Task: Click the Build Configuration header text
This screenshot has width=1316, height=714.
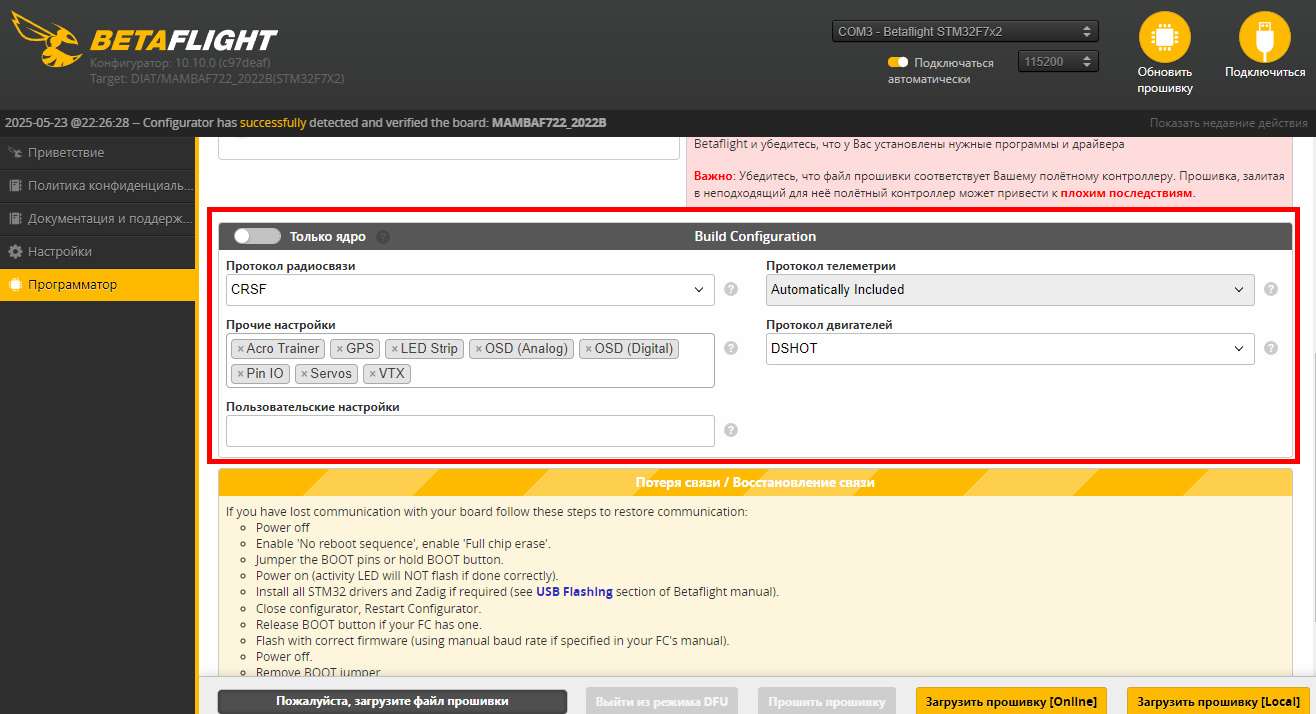Action: pyautogui.click(x=755, y=237)
